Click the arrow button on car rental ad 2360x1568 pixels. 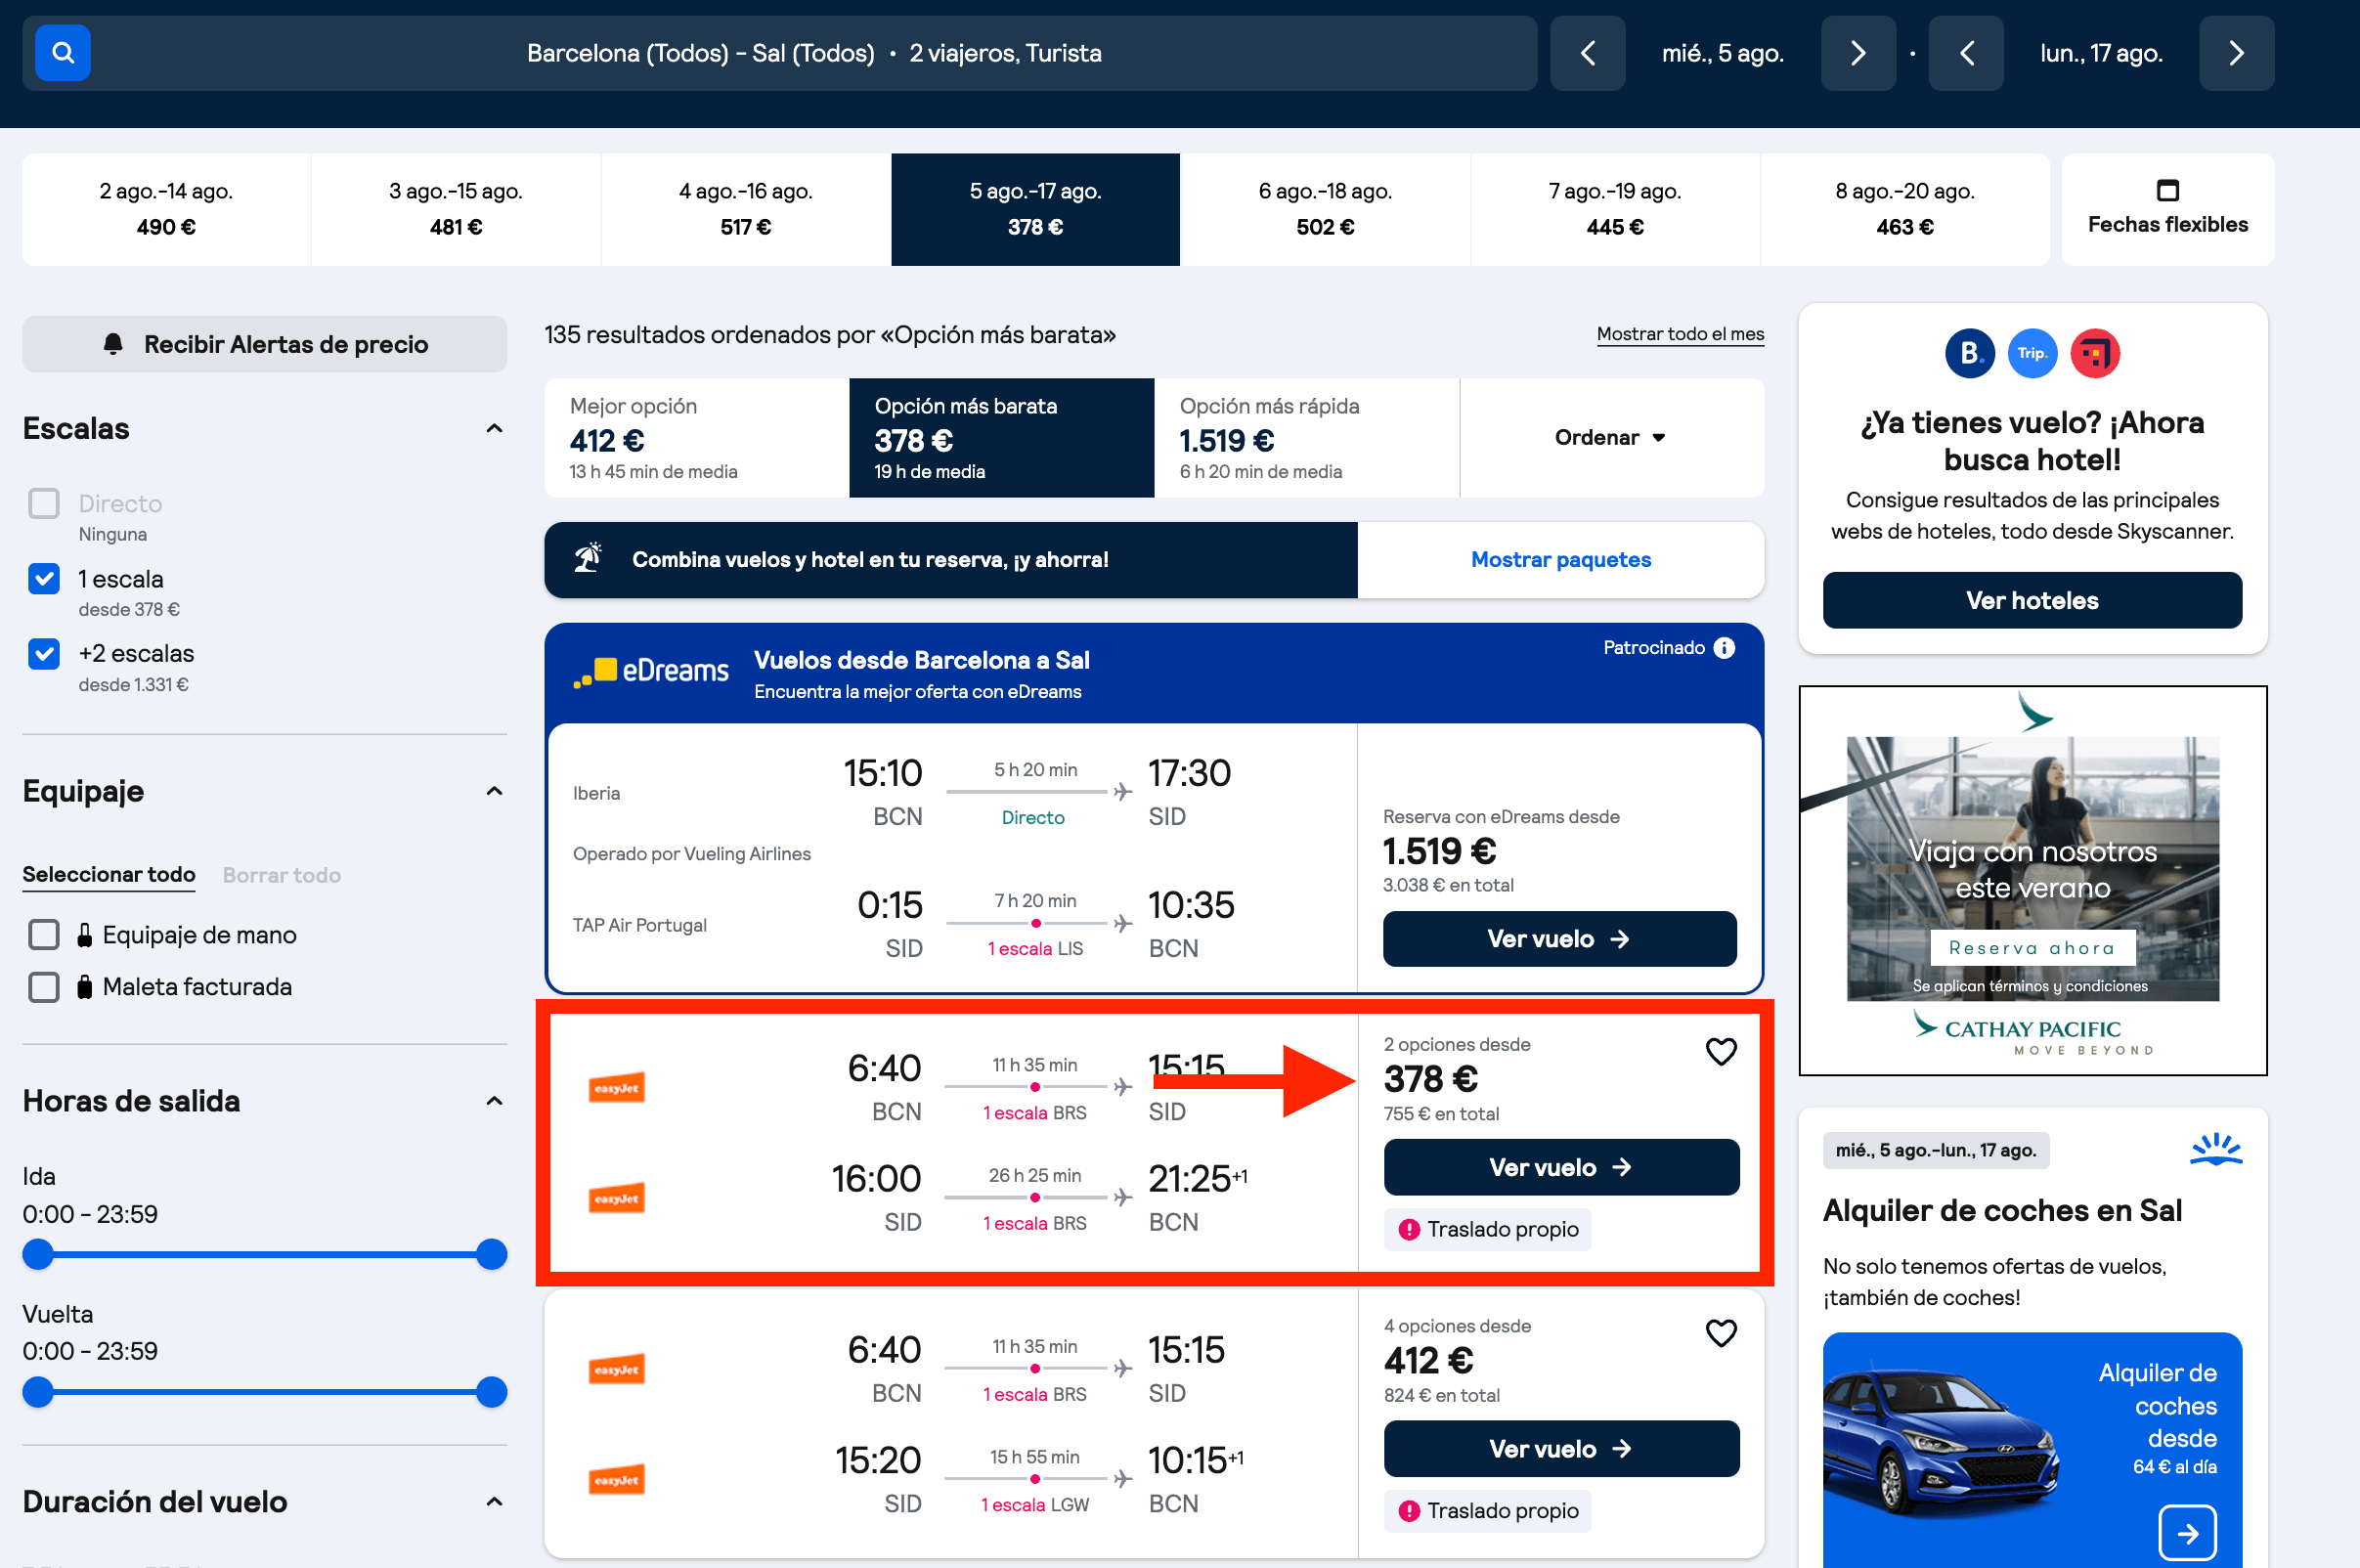[2187, 1533]
